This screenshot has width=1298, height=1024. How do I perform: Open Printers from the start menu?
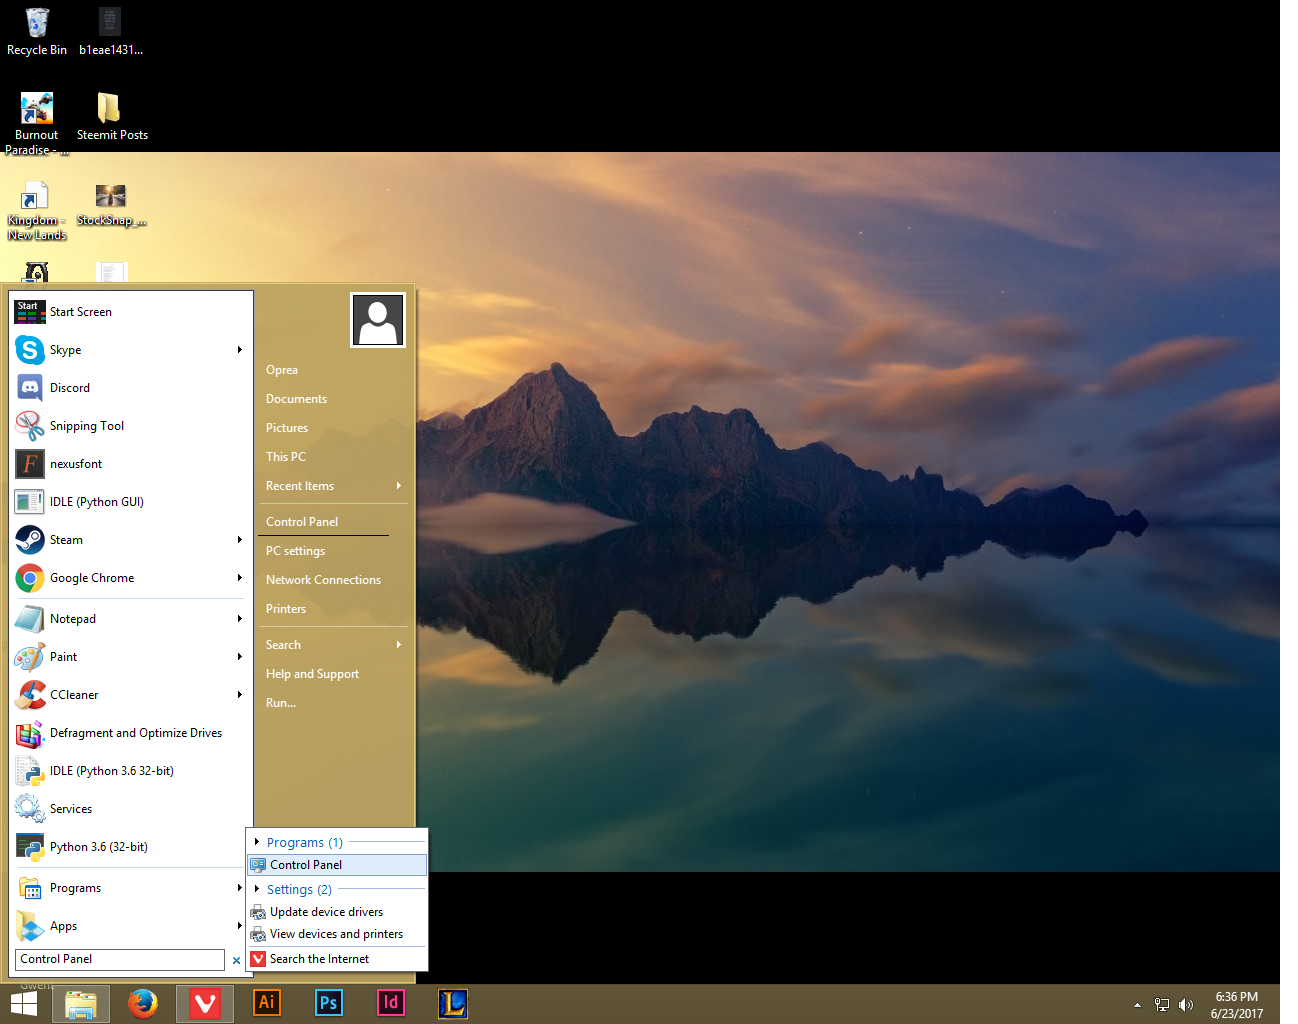pyautogui.click(x=286, y=609)
